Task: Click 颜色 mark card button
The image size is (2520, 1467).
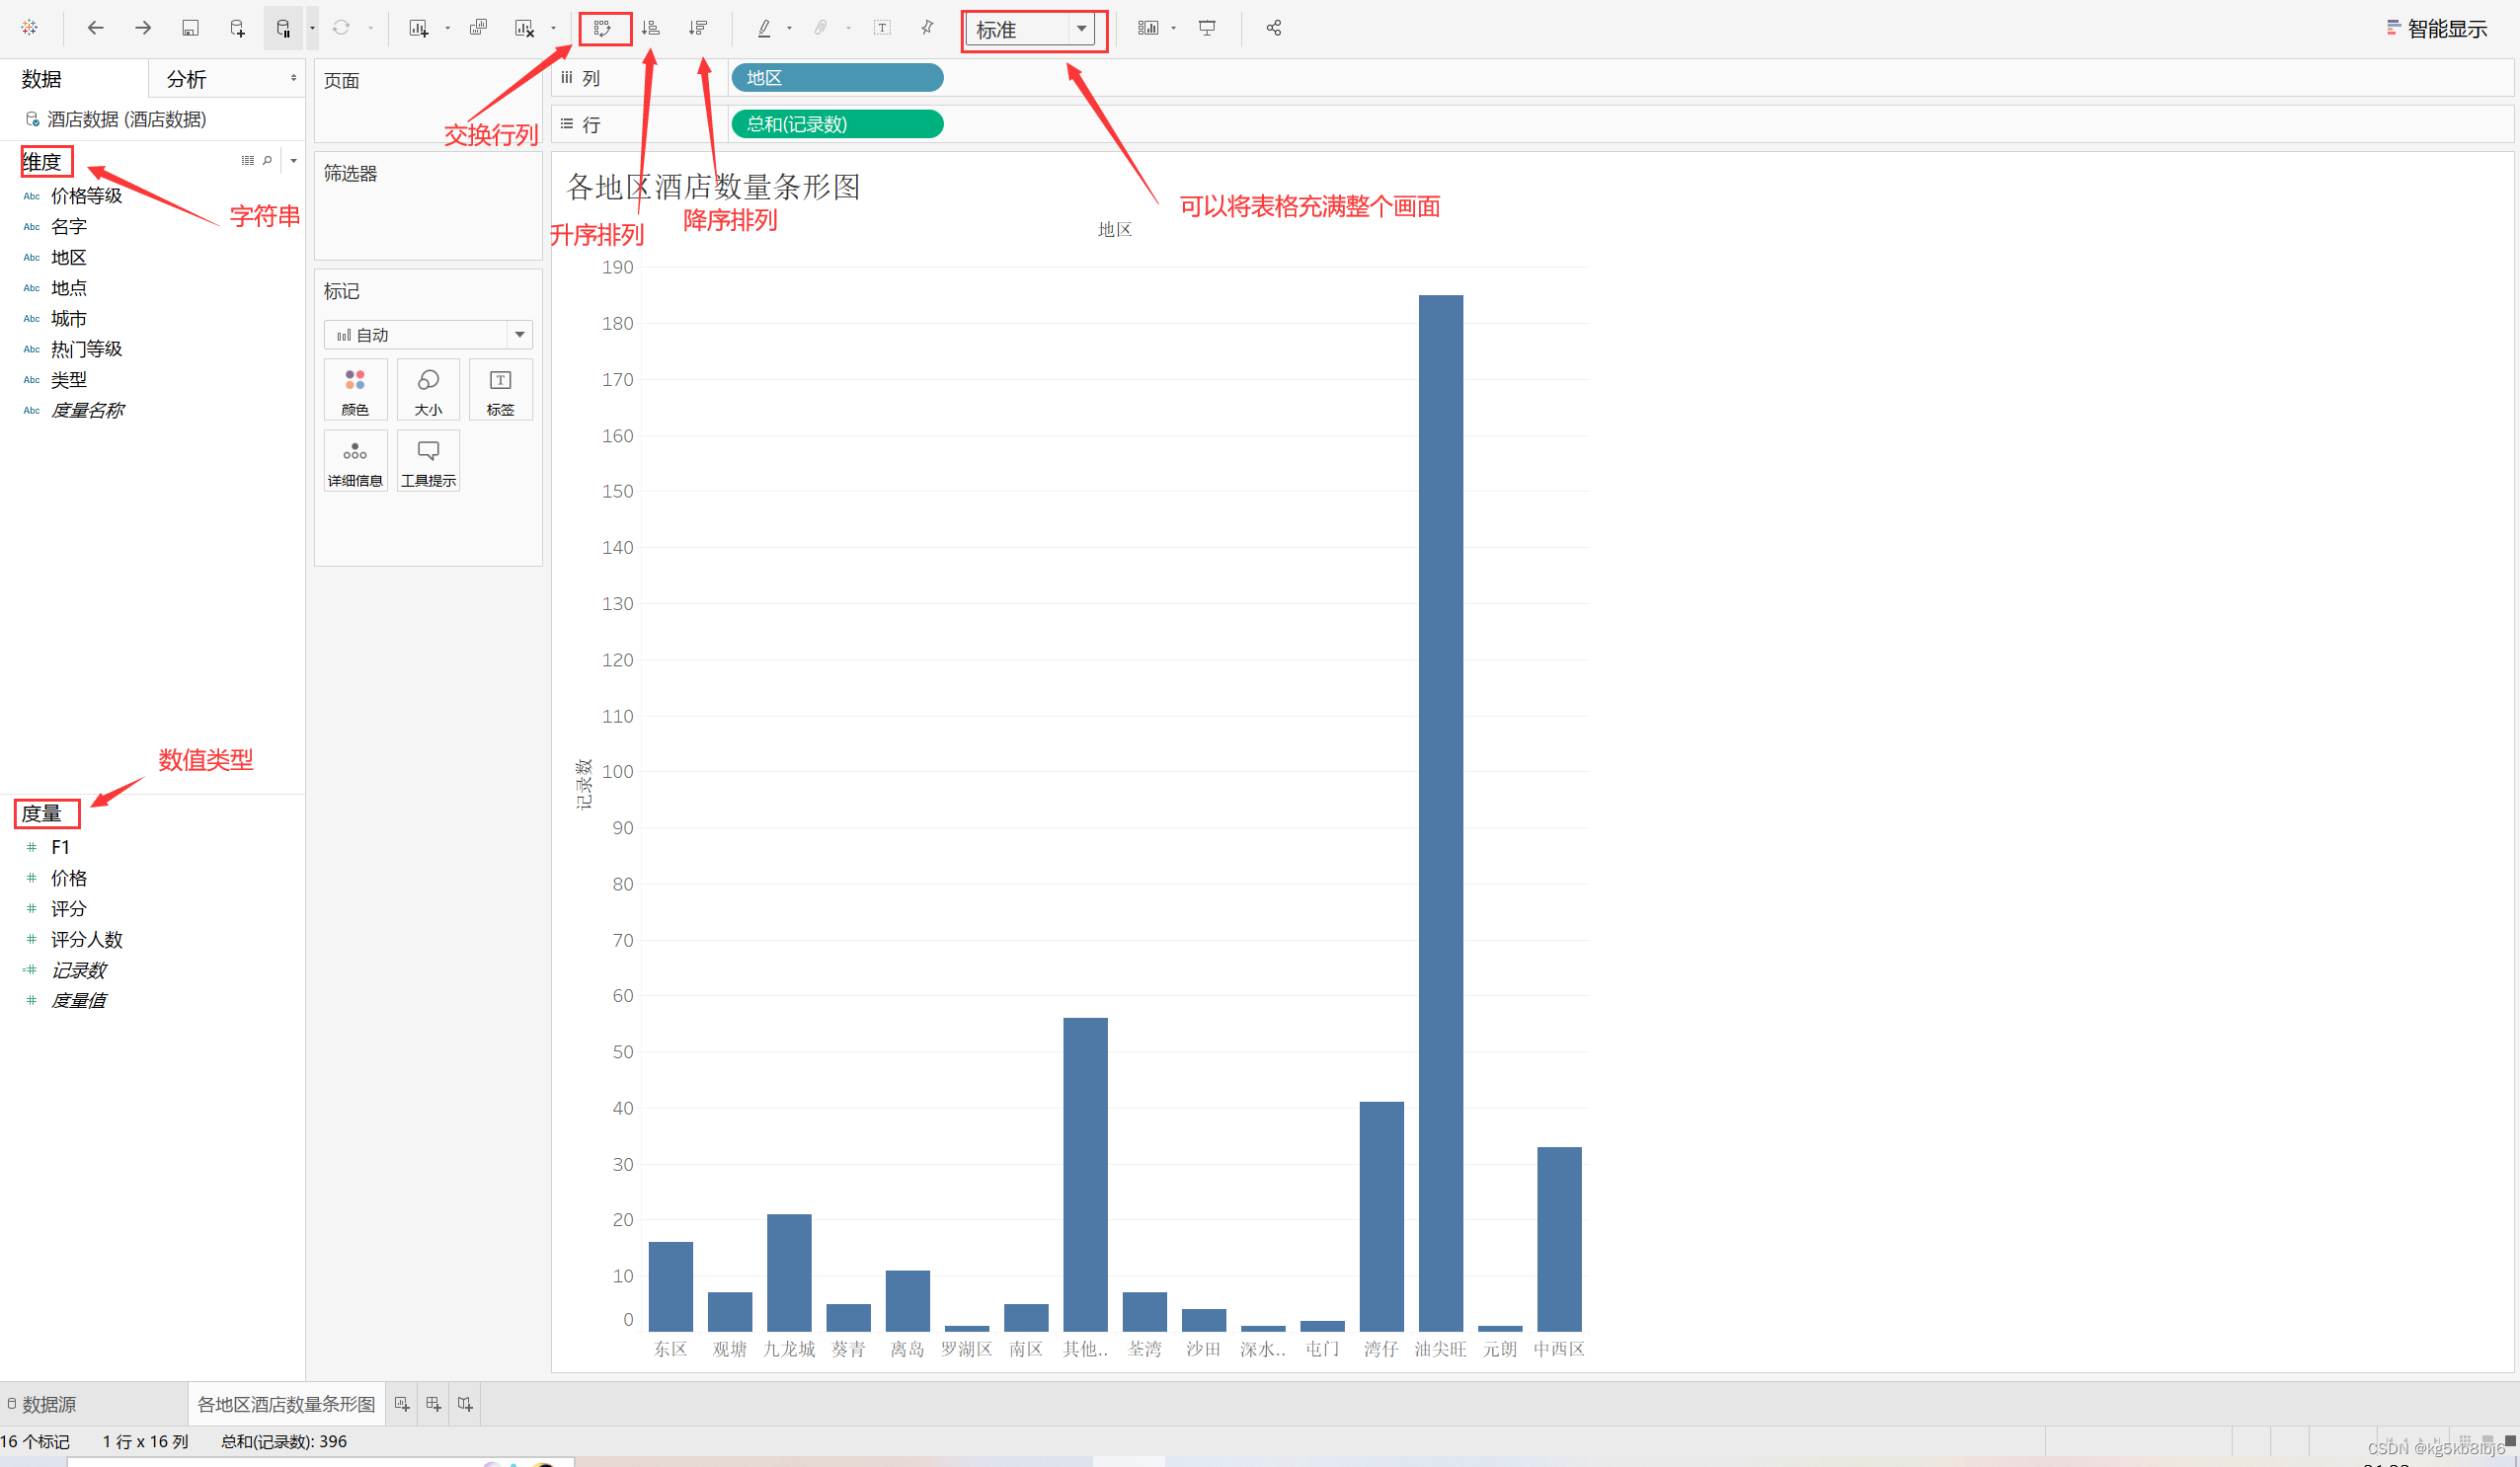Action: tap(356, 389)
